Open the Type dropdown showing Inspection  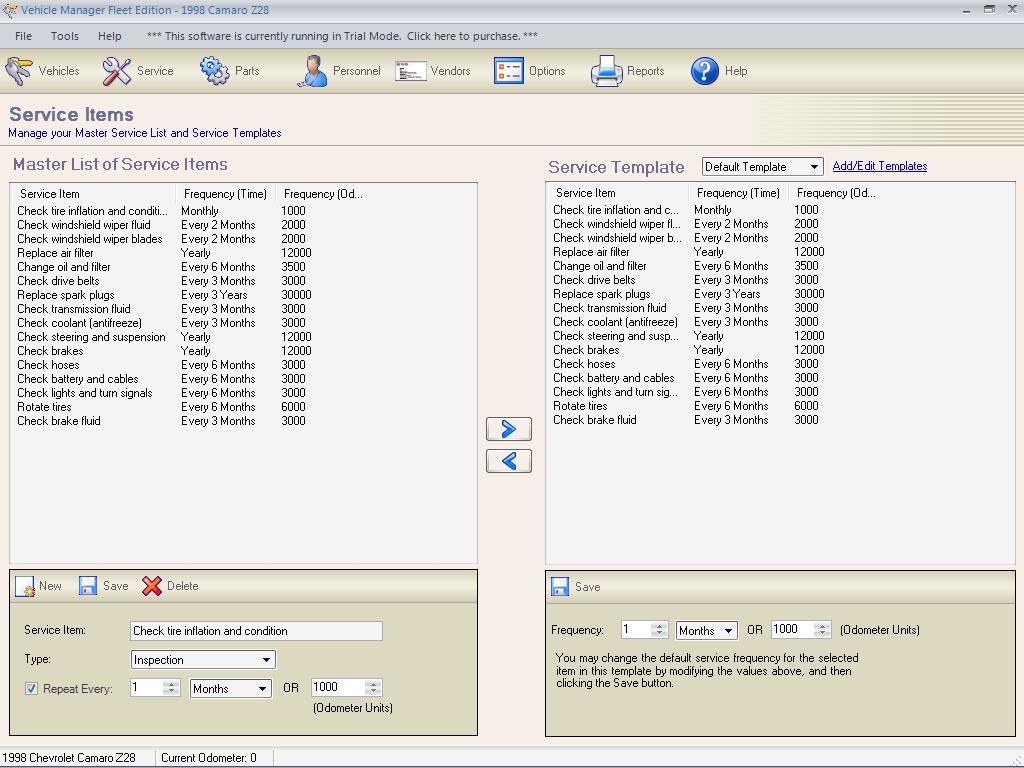(267, 659)
